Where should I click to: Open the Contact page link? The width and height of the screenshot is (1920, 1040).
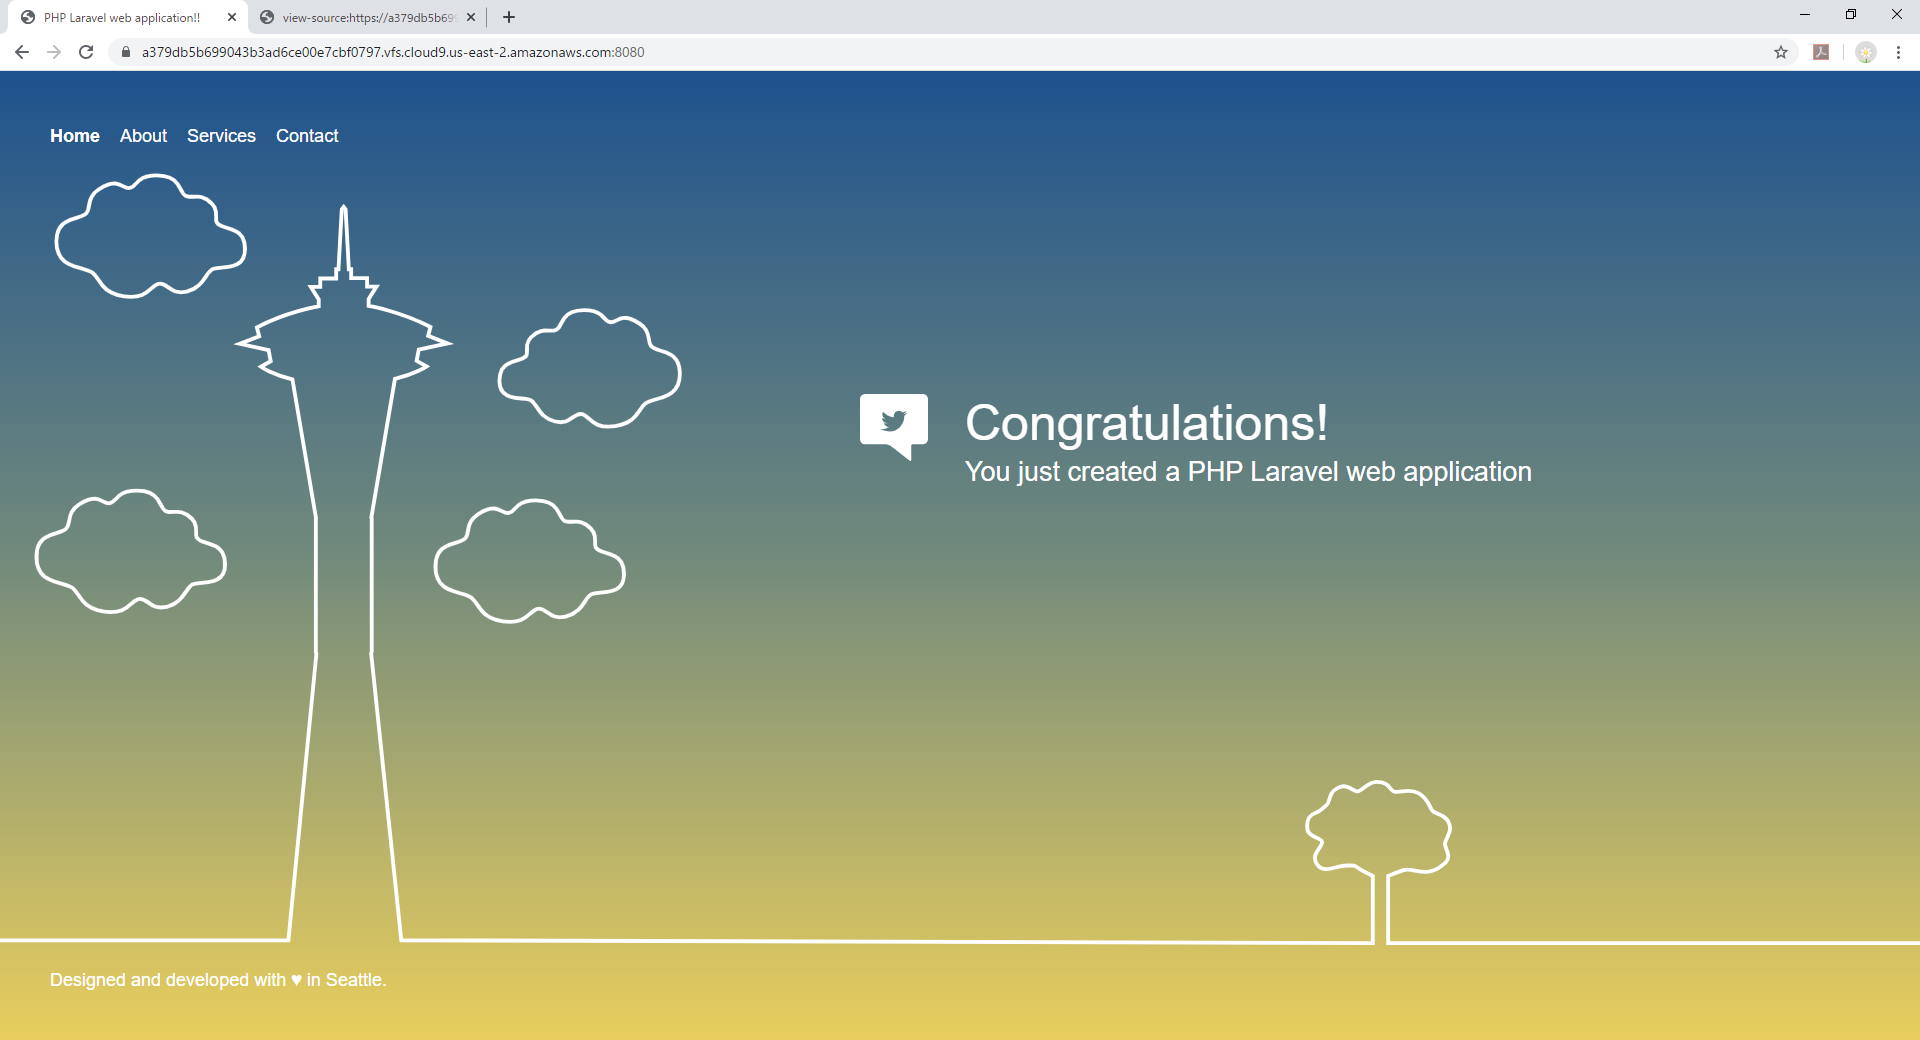click(307, 136)
